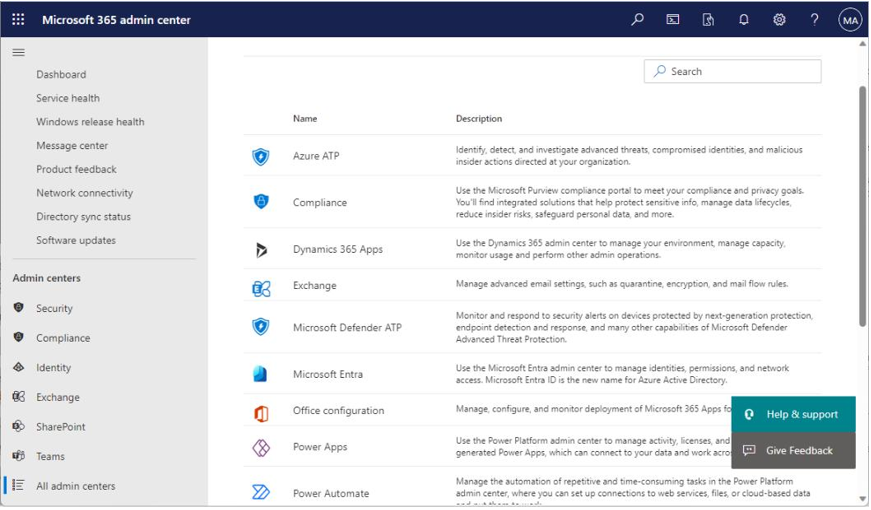Click the Description column header
The height and width of the screenshot is (510, 871).
tap(479, 118)
